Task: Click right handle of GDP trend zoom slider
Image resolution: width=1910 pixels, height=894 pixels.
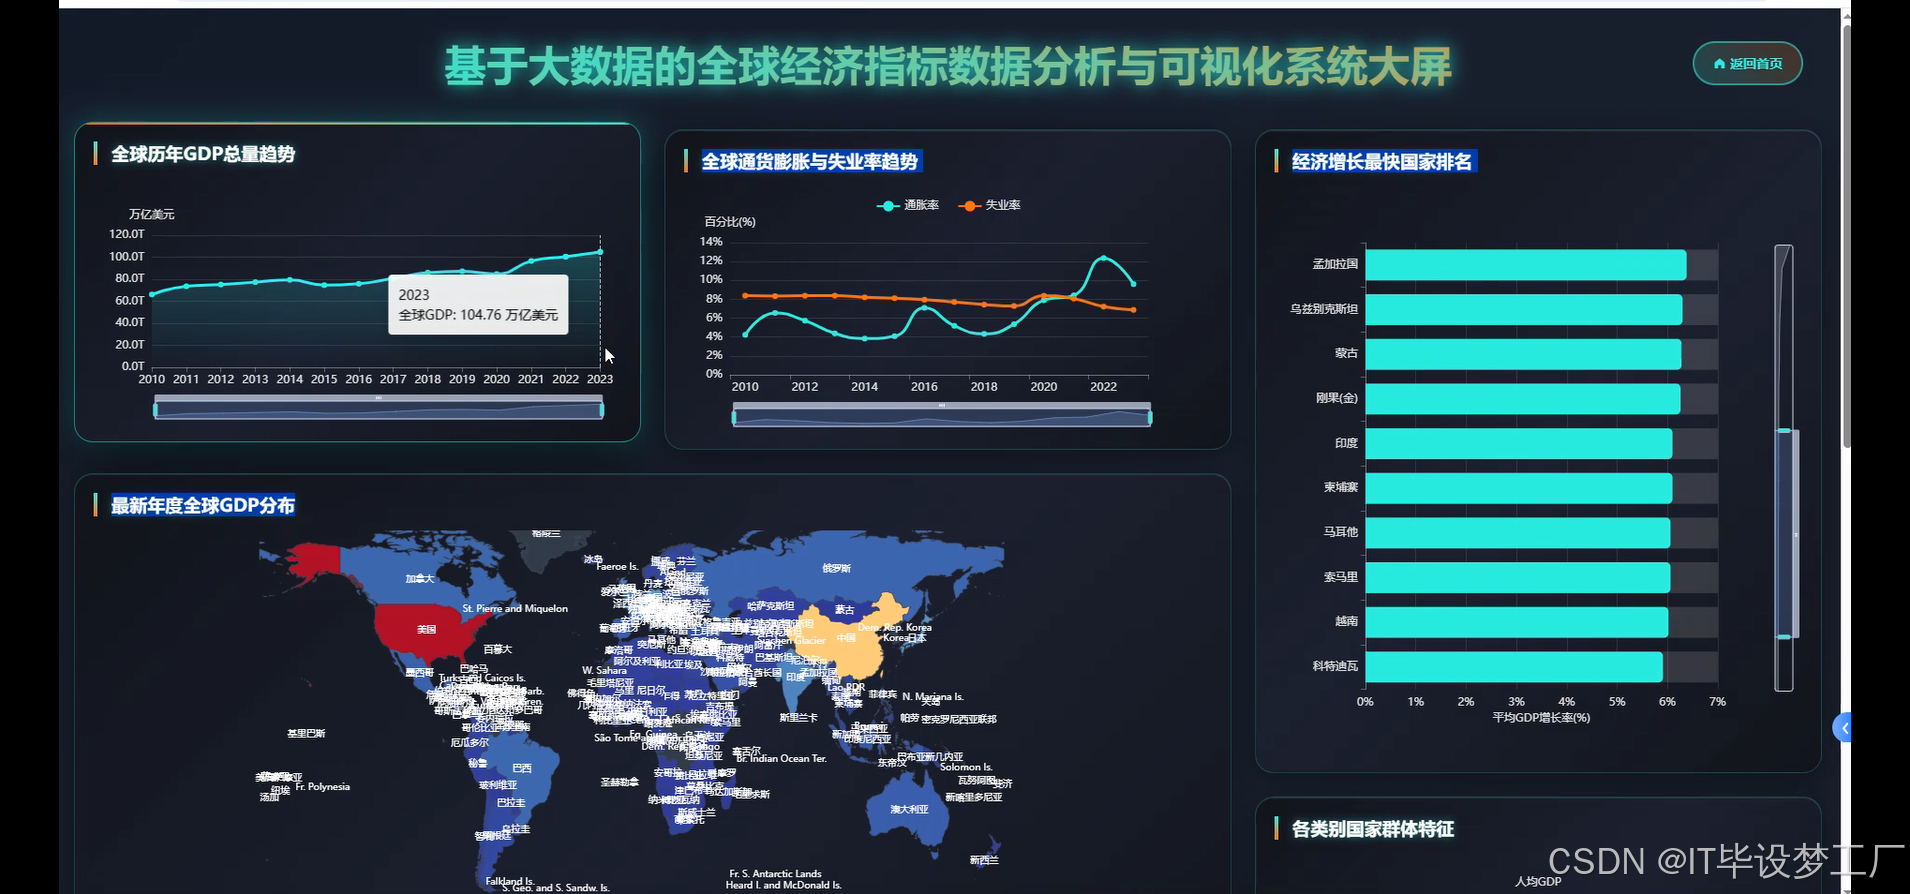Action: [x=601, y=409]
